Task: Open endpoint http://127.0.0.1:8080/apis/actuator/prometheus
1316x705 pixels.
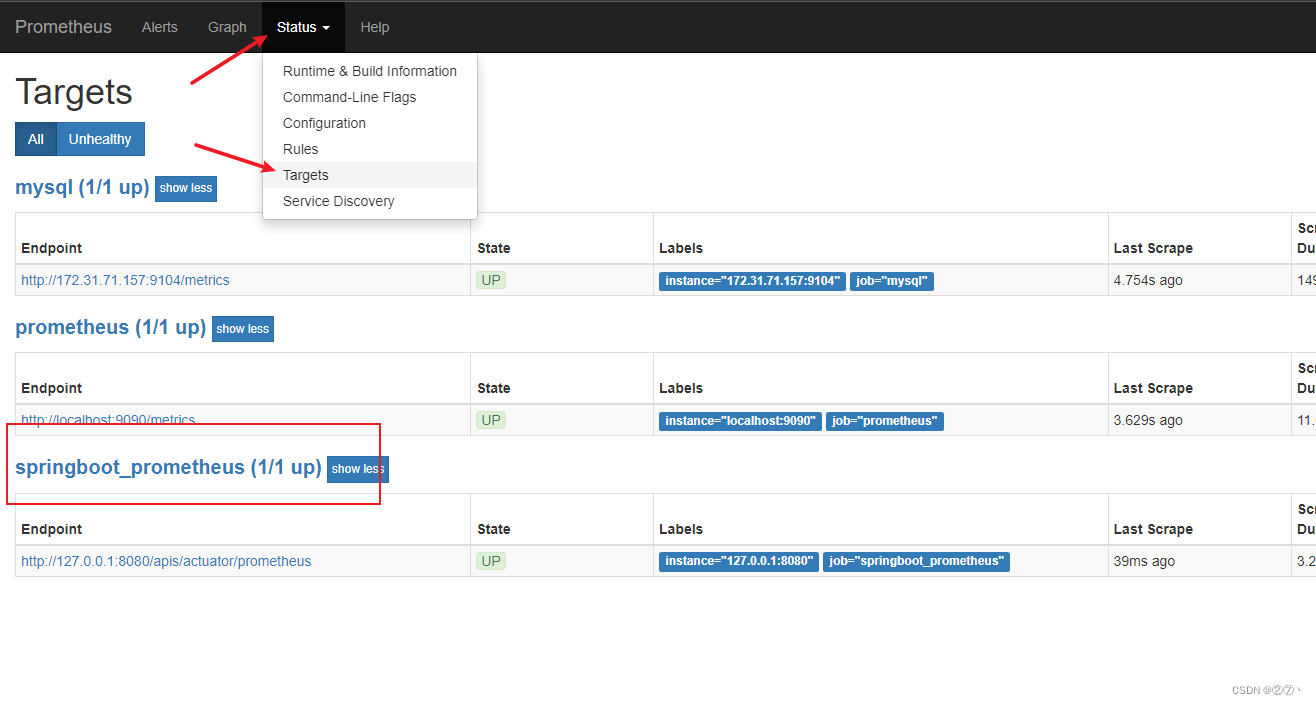Action: point(166,561)
